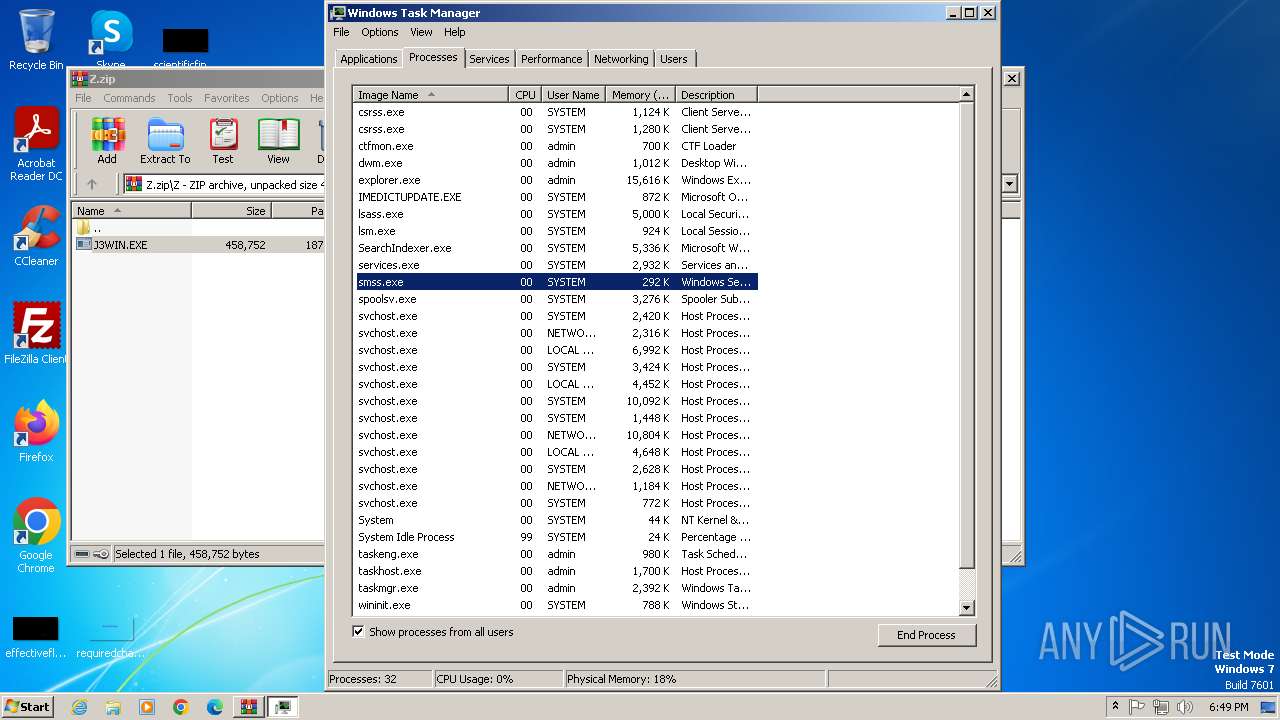The height and width of the screenshot is (720, 1280).
Task: Click WinRAR taskbar button
Action: (x=249, y=707)
